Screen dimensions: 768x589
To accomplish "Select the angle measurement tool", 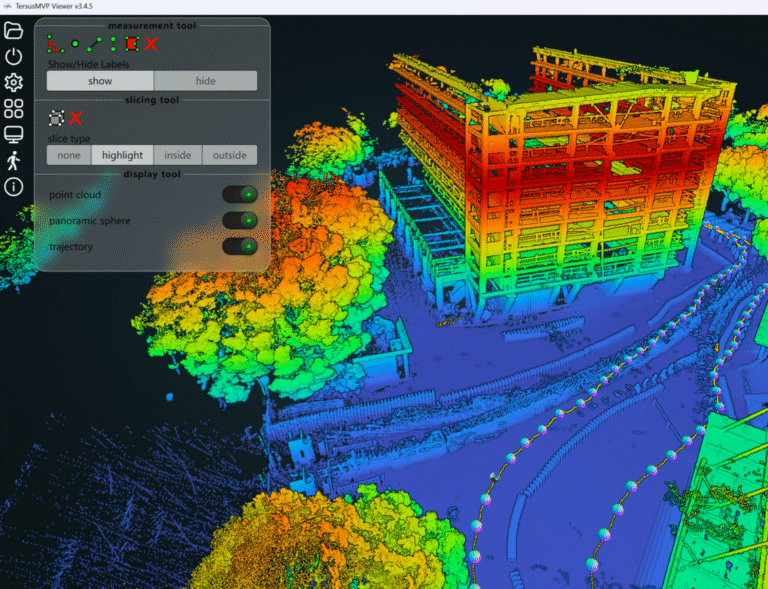I will [x=54, y=43].
